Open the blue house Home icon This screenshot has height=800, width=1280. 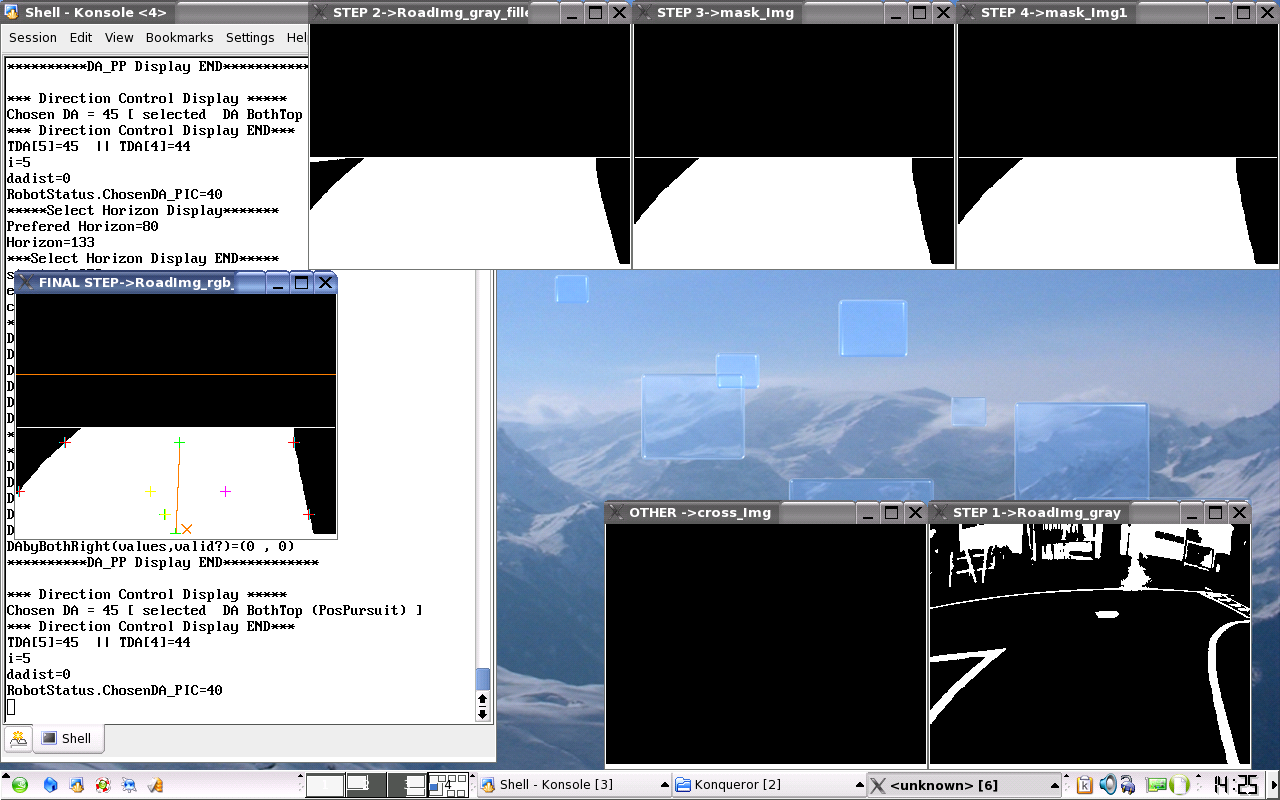(51, 785)
